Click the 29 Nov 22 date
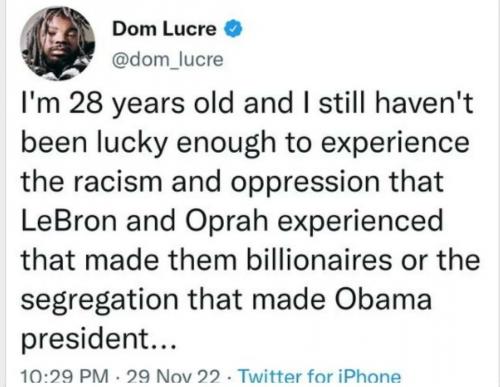 click(174, 377)
